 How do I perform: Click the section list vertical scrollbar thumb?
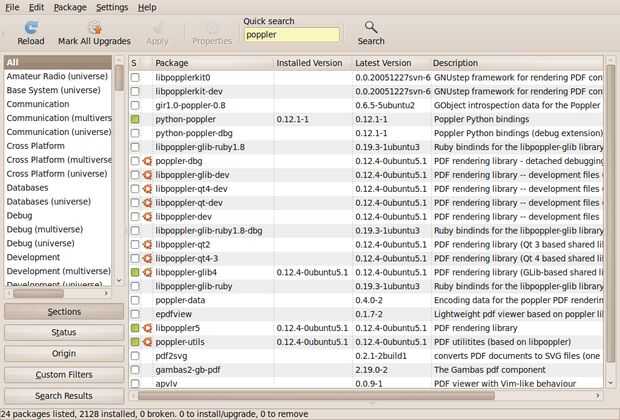tap(119, 78)
